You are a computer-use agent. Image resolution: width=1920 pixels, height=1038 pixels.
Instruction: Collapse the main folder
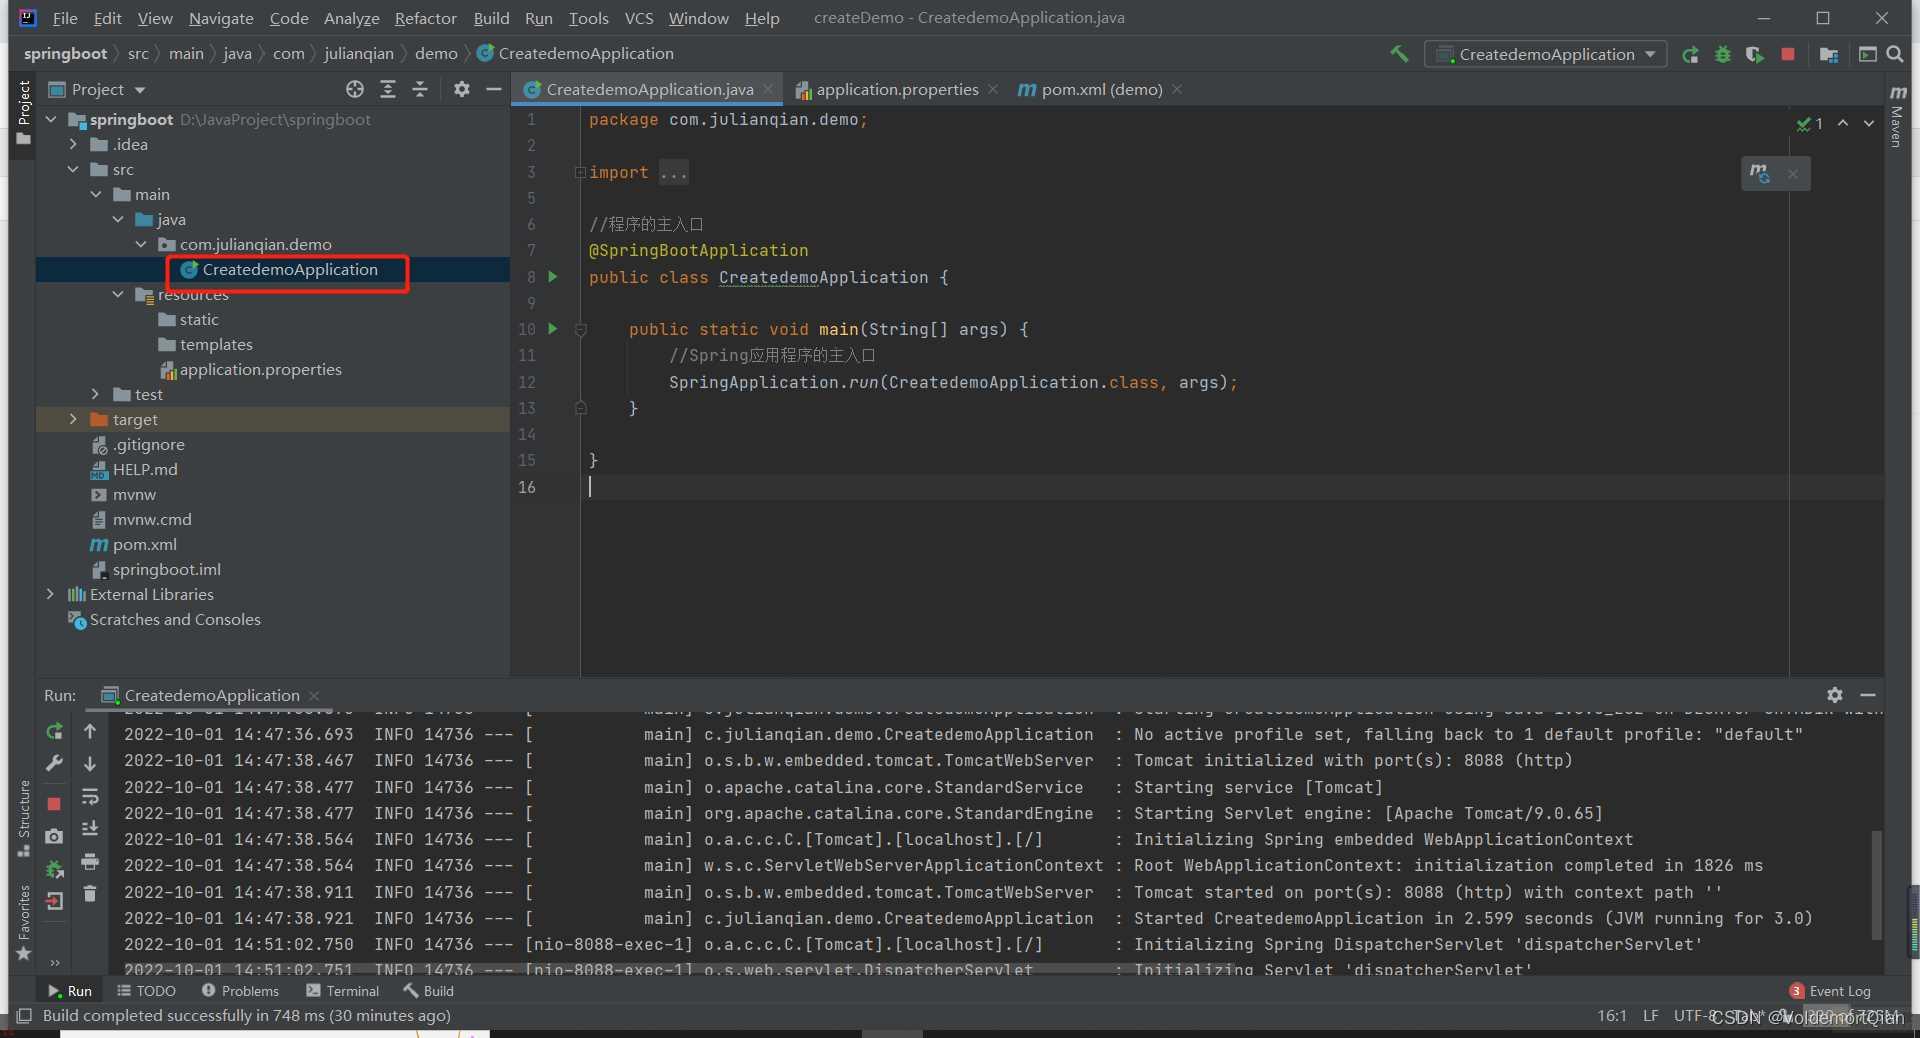[96, 194]
